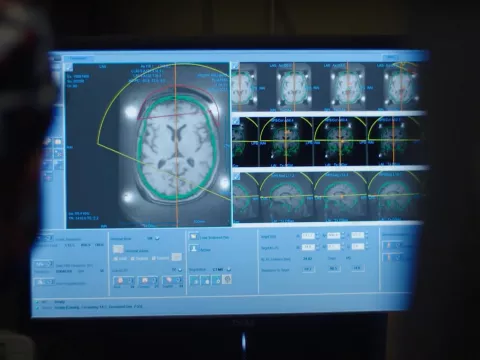480x360 pixels.
Task: Open the TC dropdown above view buttons
Action: [x=180, y=269]
